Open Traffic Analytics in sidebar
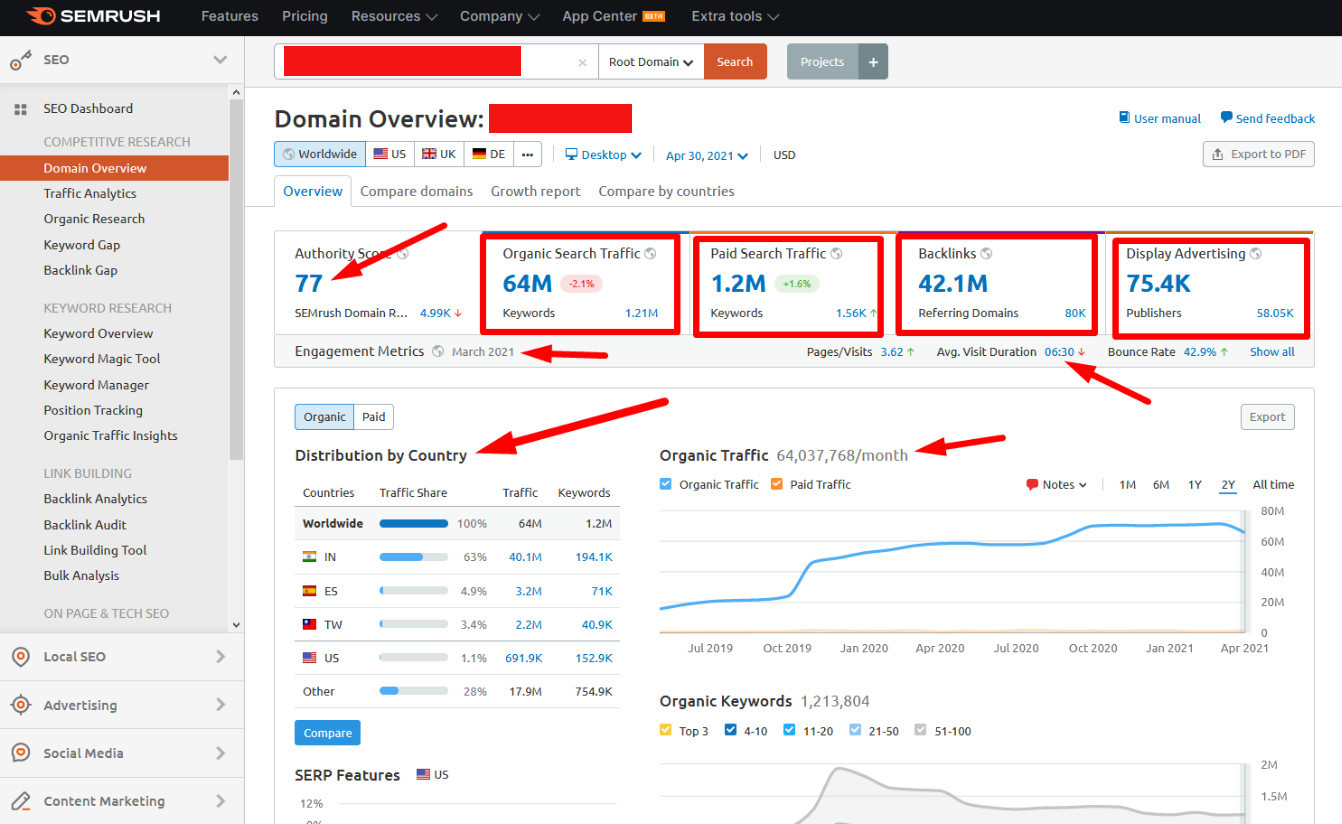Viewport: 1342px width, 824px height. coord(90,194)
